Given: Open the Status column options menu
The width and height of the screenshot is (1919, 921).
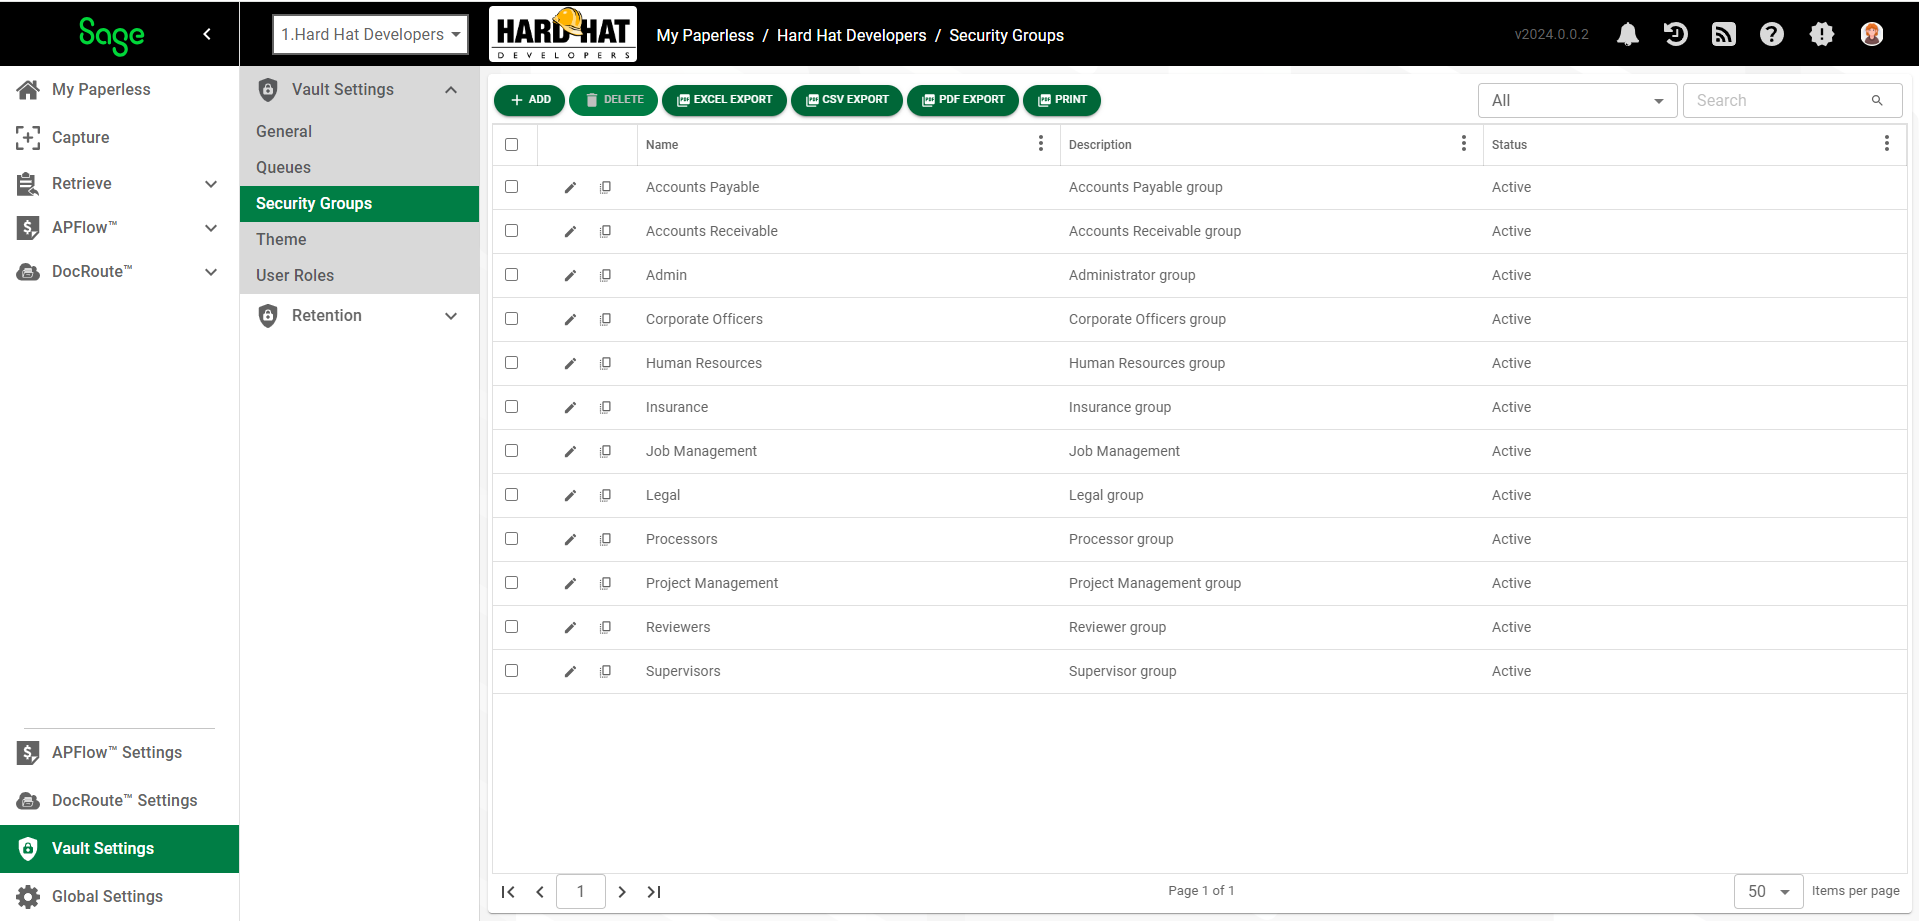Looking at the screenshot, I should pos(1887,144).
